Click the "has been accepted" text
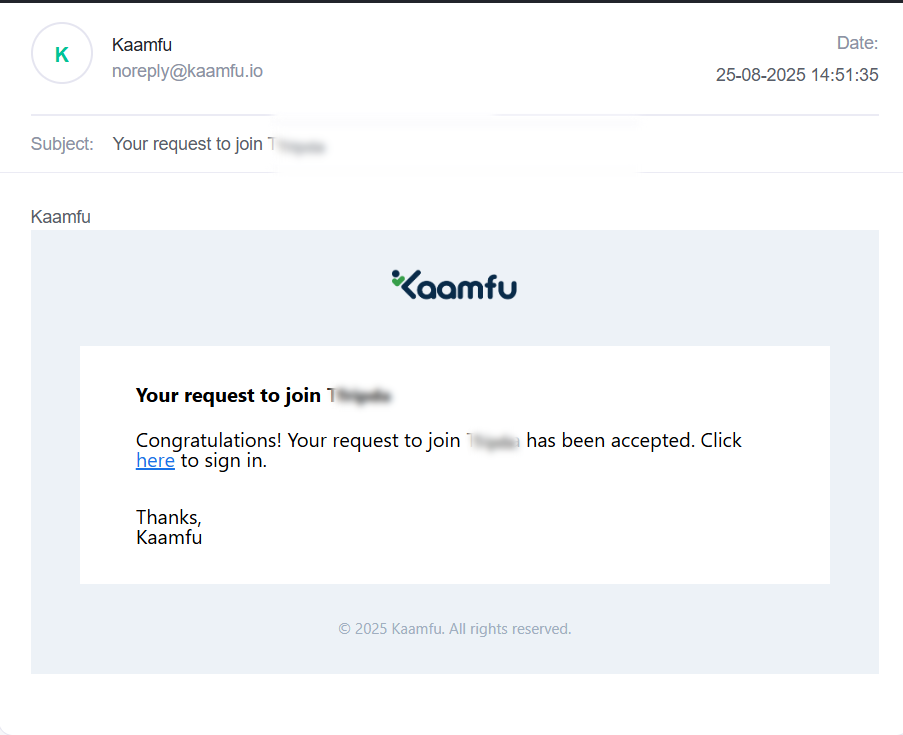The image size is (903, 735). point(609,441)
